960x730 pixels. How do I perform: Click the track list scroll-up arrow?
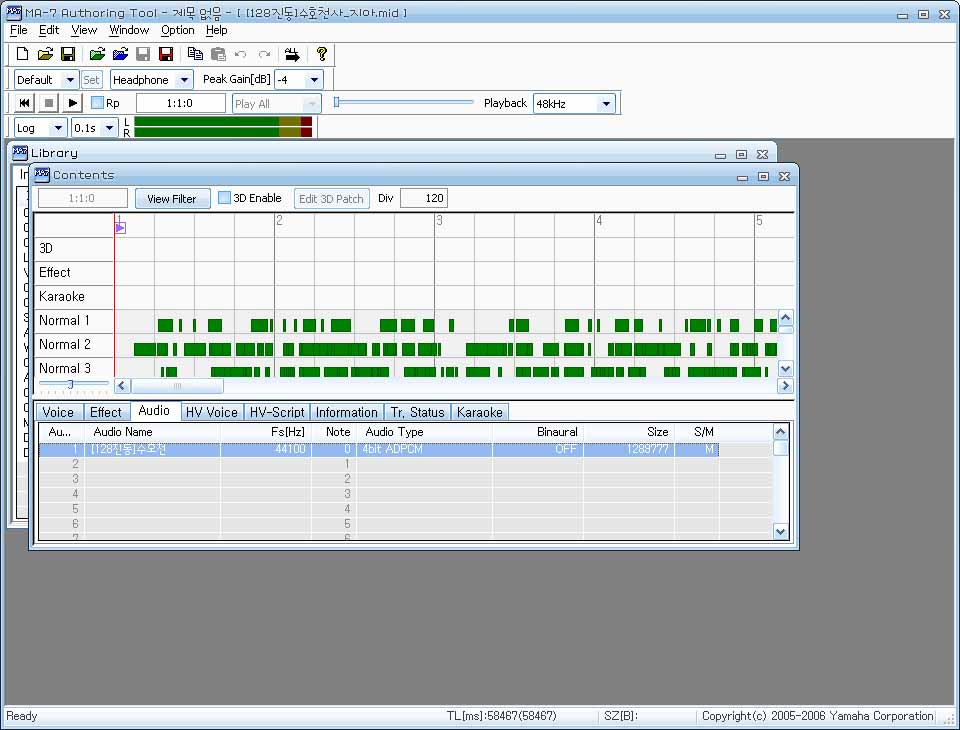coord(786,318)
